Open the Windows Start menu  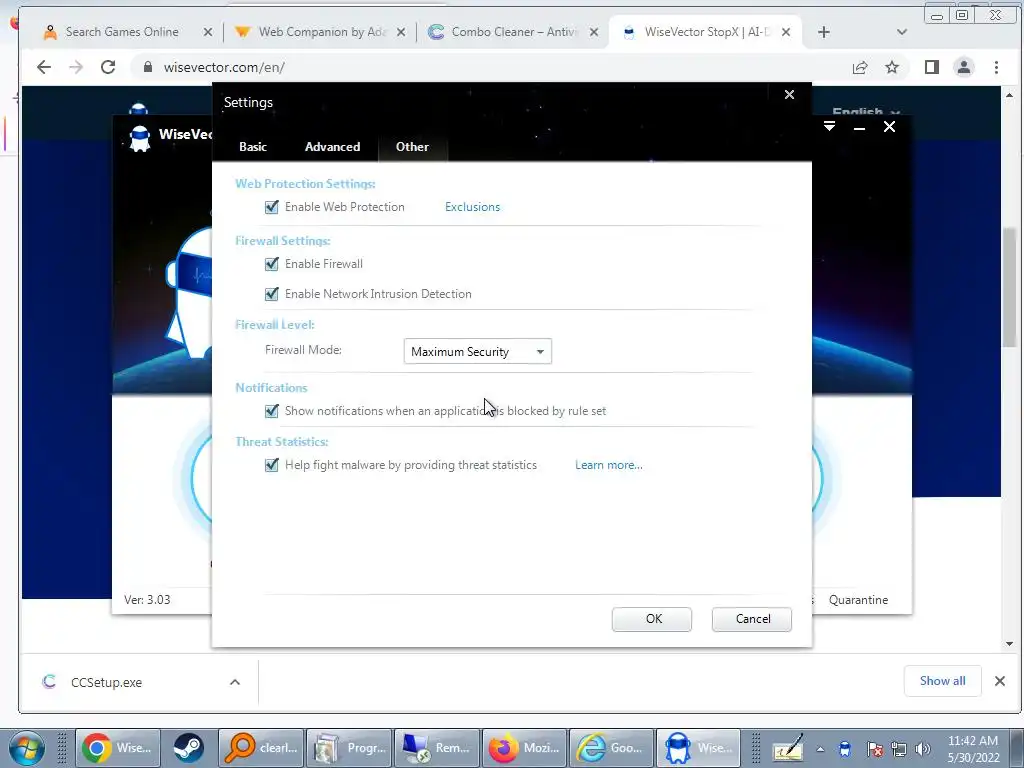[x=26, y=748]
